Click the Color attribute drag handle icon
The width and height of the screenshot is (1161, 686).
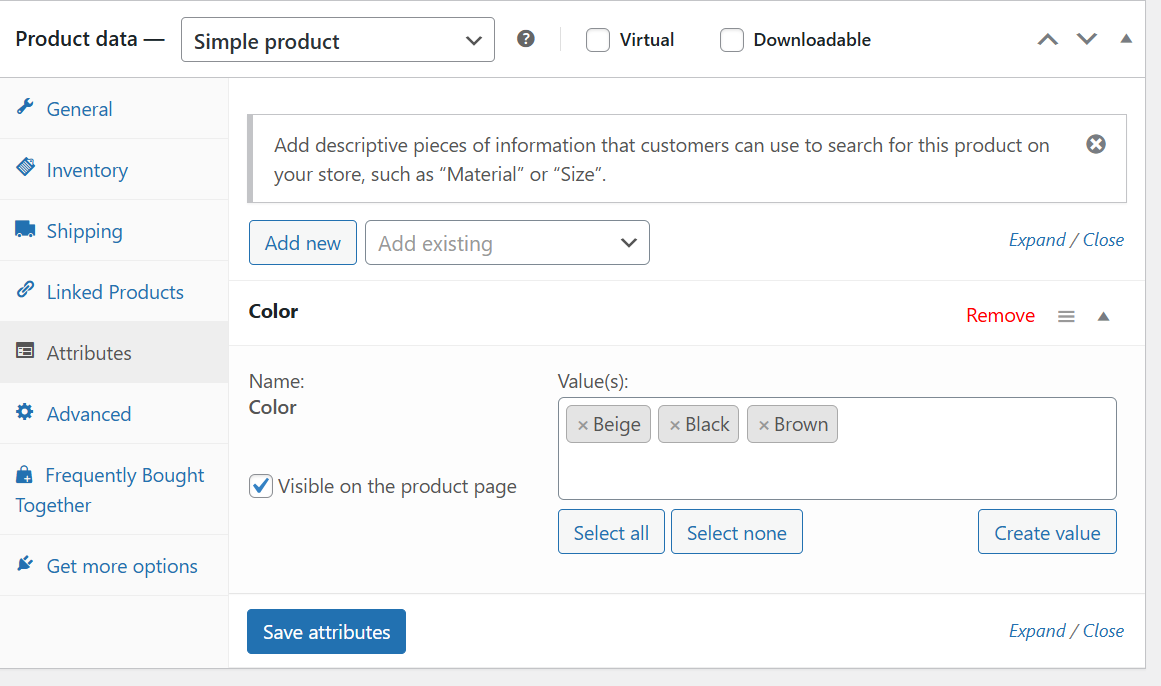pos(1066,316)
